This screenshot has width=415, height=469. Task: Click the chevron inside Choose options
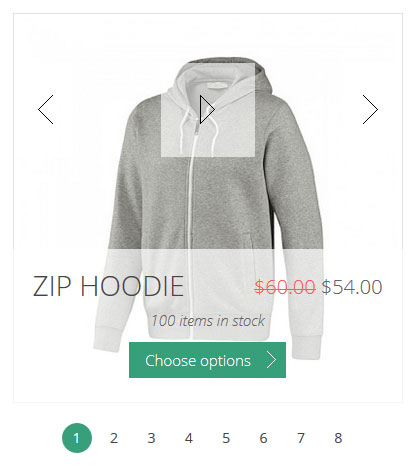(x=271, y=360)
